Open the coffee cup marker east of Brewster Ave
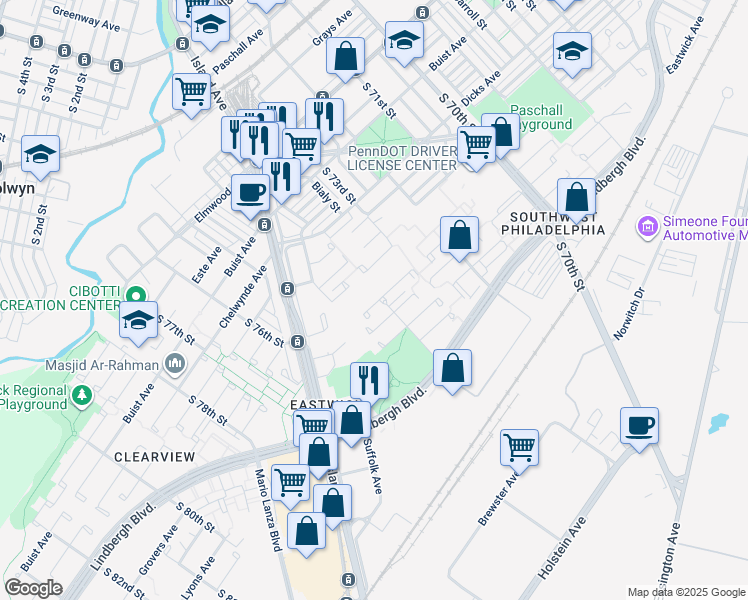 639,427
